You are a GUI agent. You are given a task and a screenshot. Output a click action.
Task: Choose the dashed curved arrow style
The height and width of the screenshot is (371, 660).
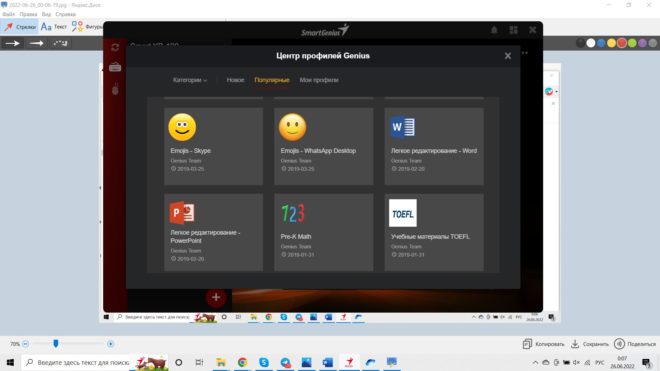pos(60,43)
